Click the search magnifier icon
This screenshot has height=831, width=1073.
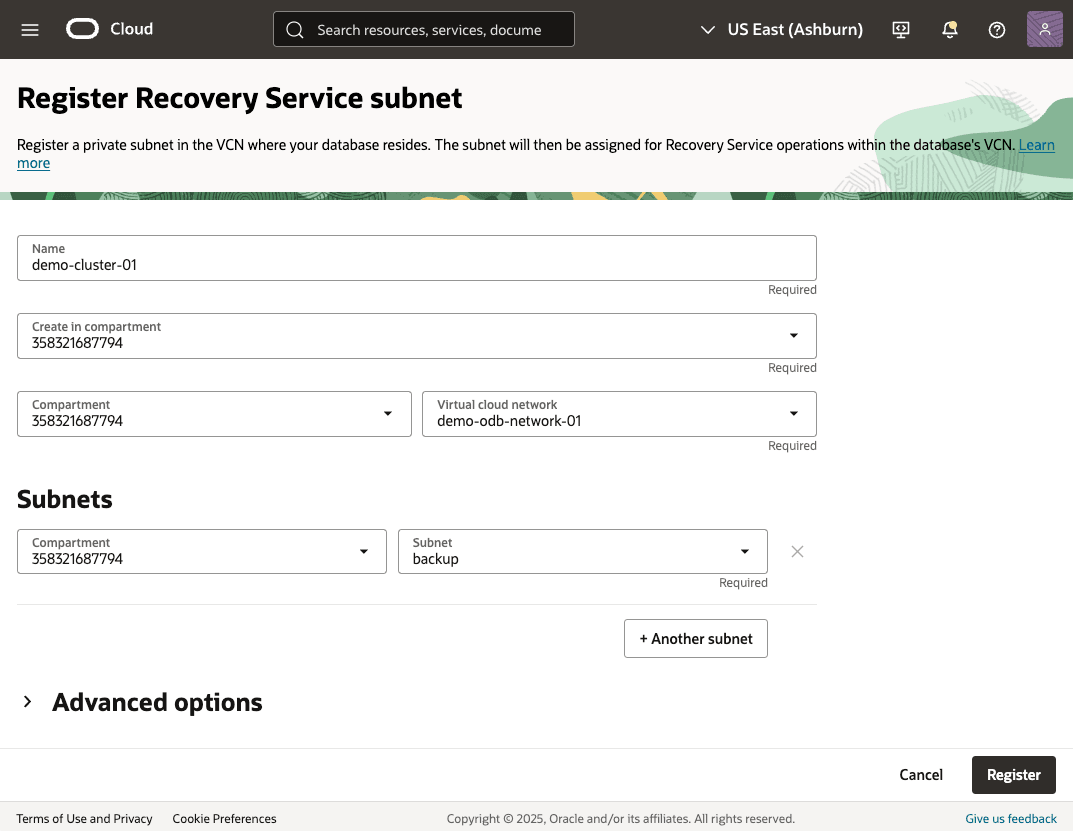295,29
